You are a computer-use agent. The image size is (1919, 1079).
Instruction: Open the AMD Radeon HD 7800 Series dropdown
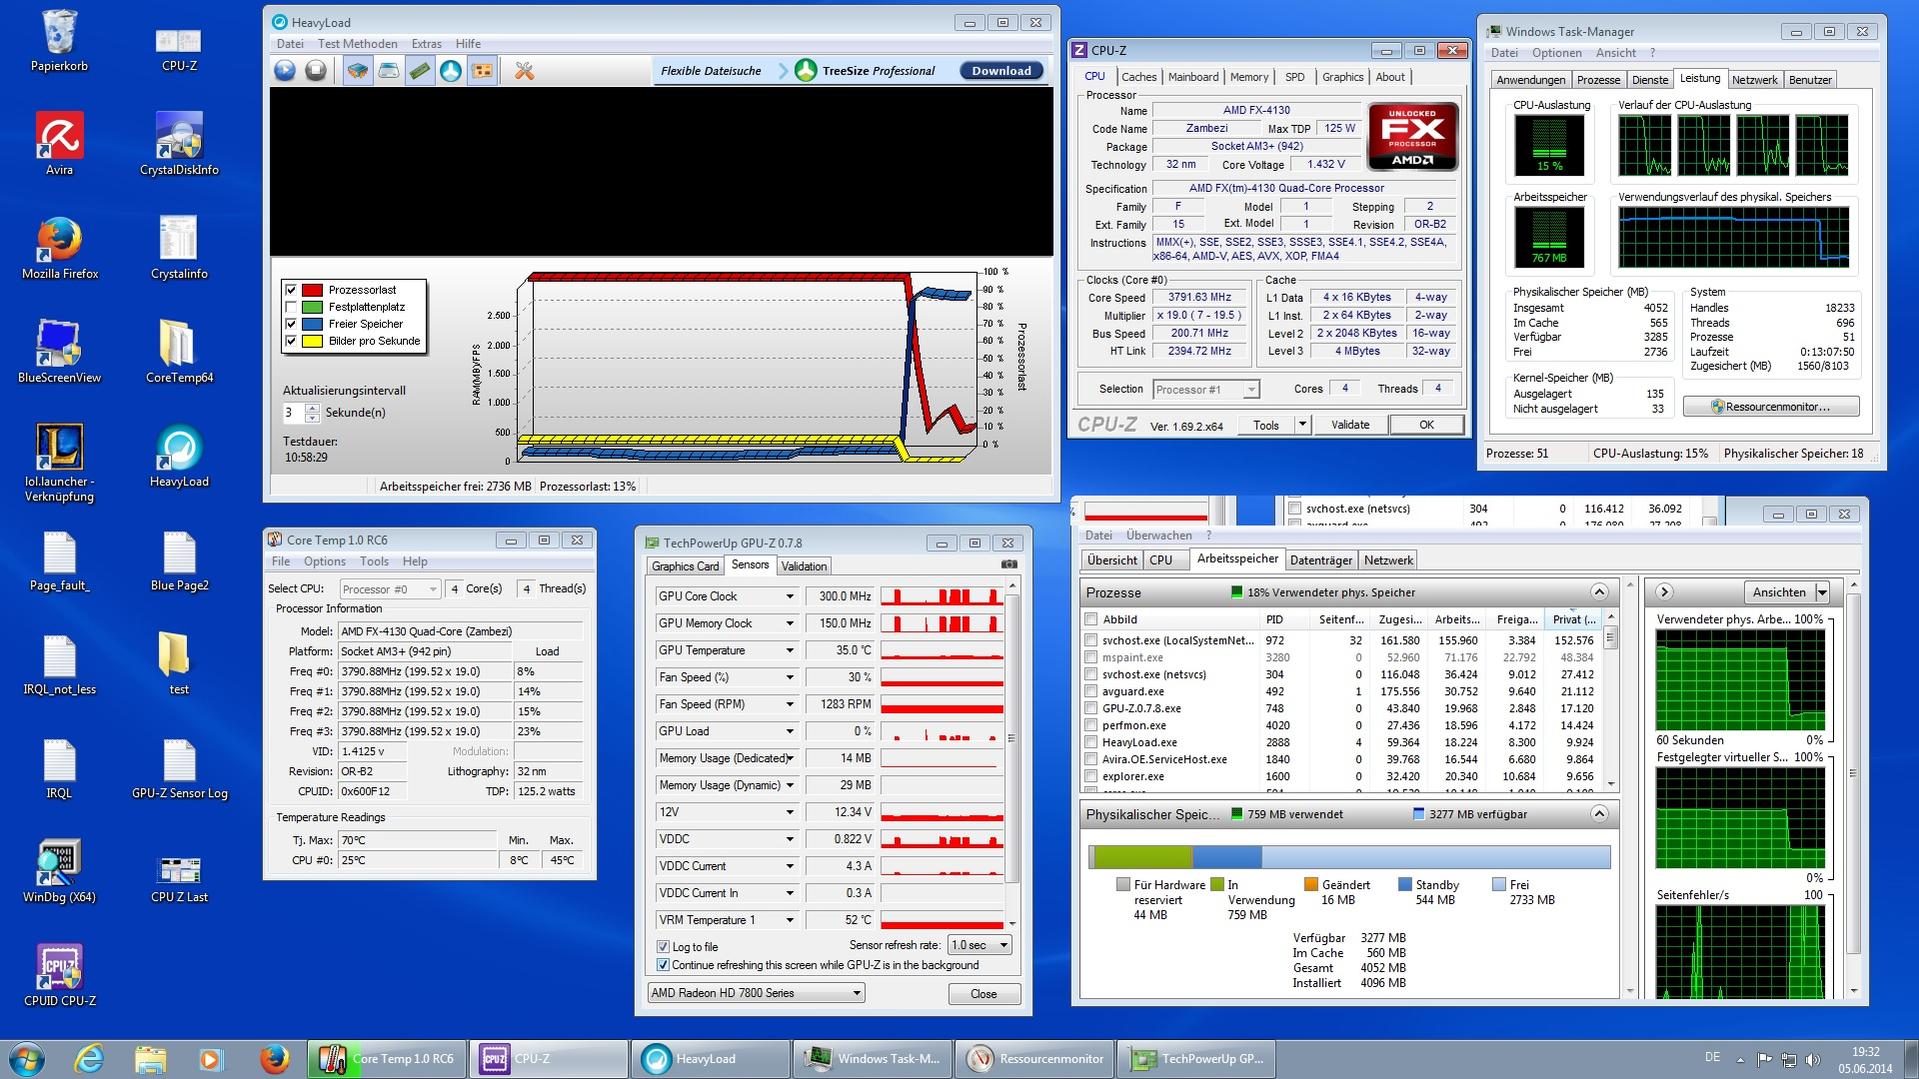tap(755, 993)
